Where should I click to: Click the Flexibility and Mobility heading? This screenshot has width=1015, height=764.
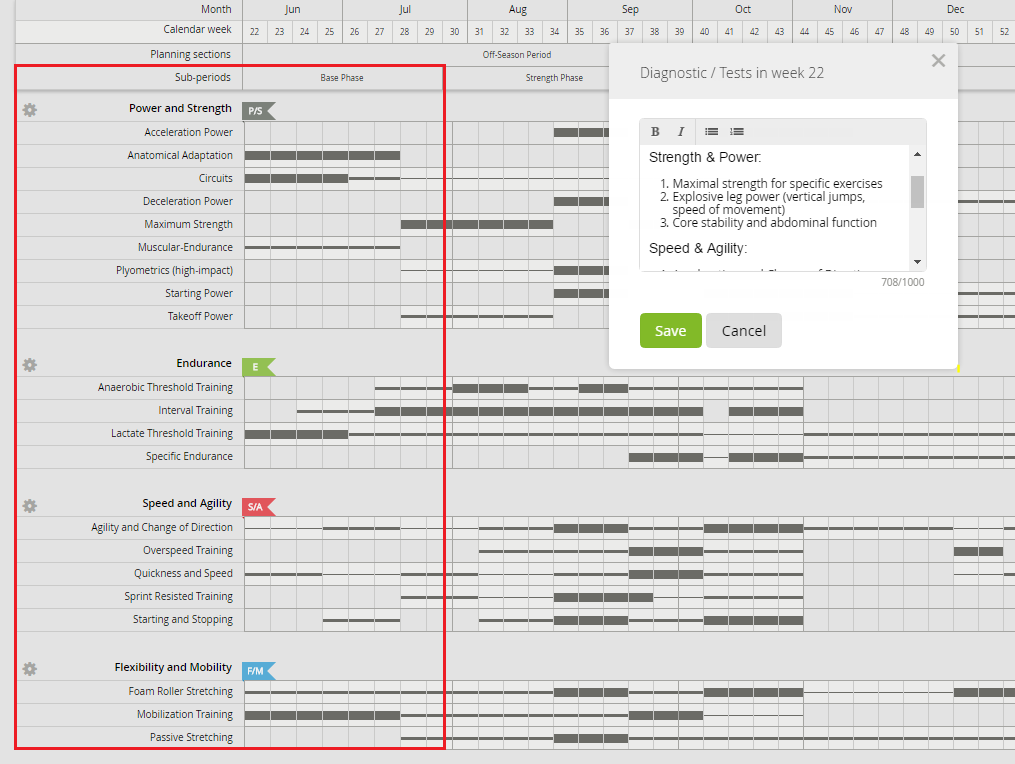[173, 667]
